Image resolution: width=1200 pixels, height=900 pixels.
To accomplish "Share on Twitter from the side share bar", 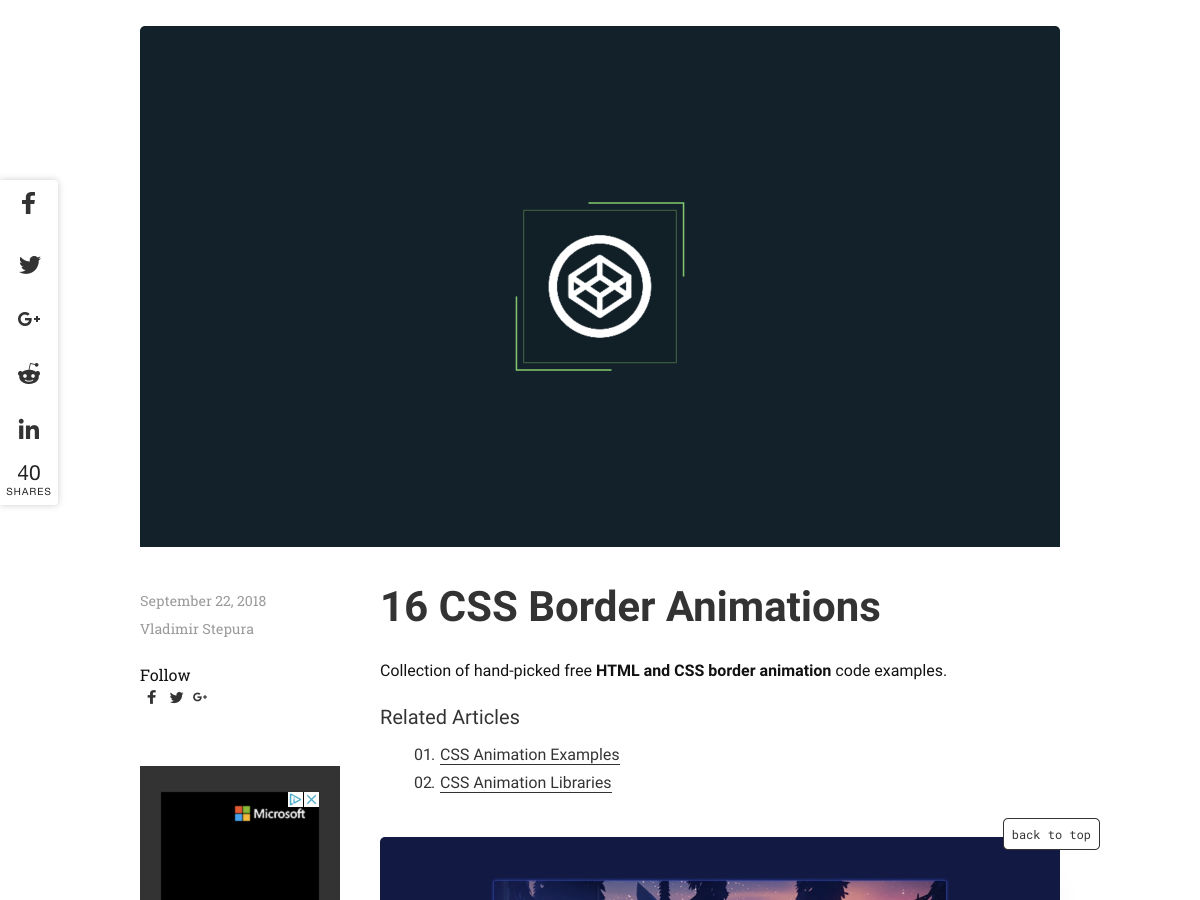I will tap(29, 265).
